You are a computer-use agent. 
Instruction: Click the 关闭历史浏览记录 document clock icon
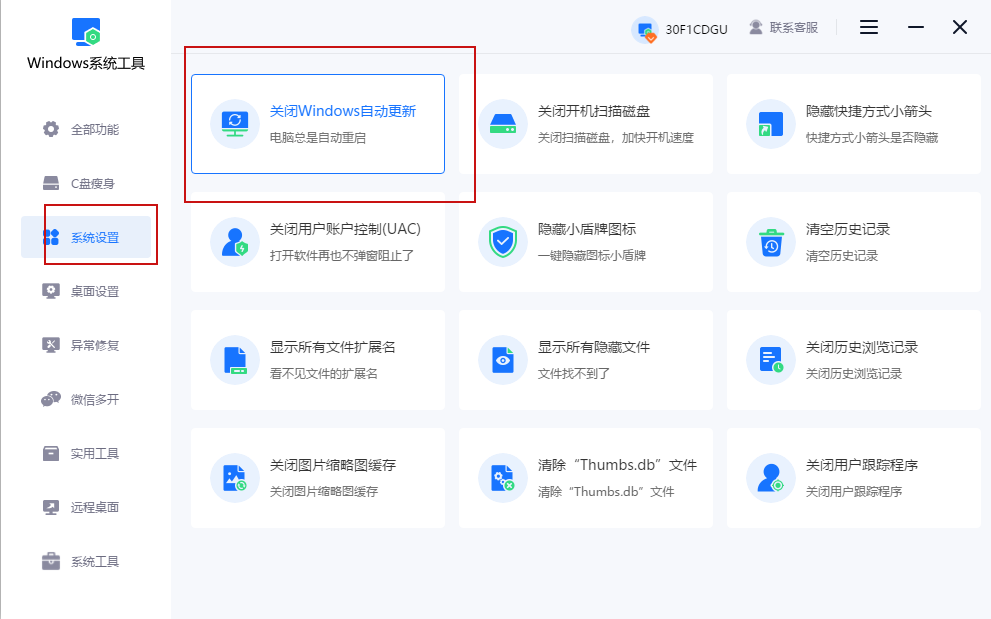770,360
